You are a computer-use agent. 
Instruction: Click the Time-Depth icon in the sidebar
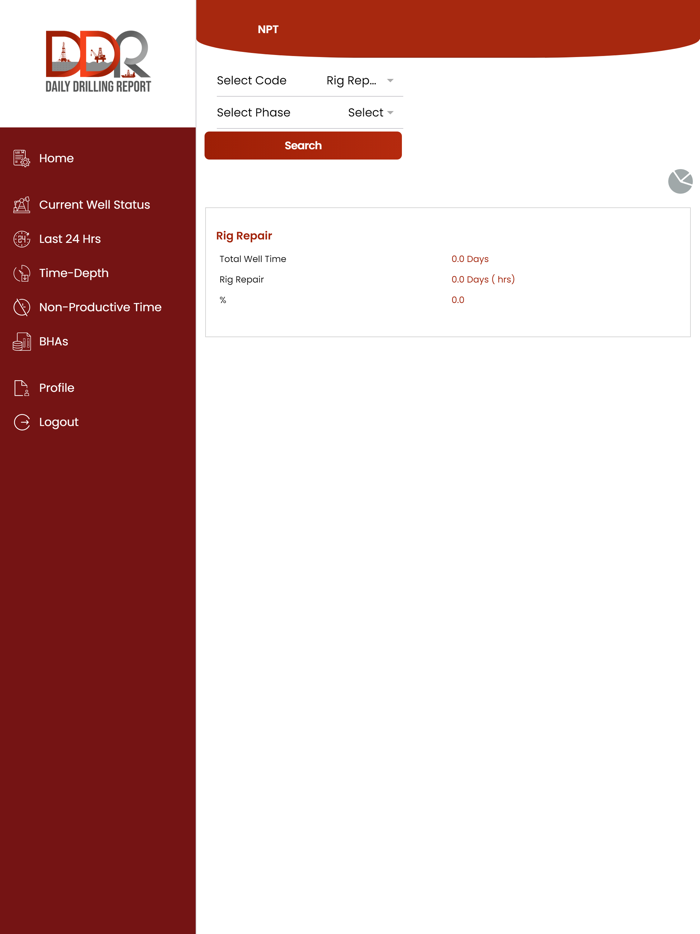click(x=21, y=273)
